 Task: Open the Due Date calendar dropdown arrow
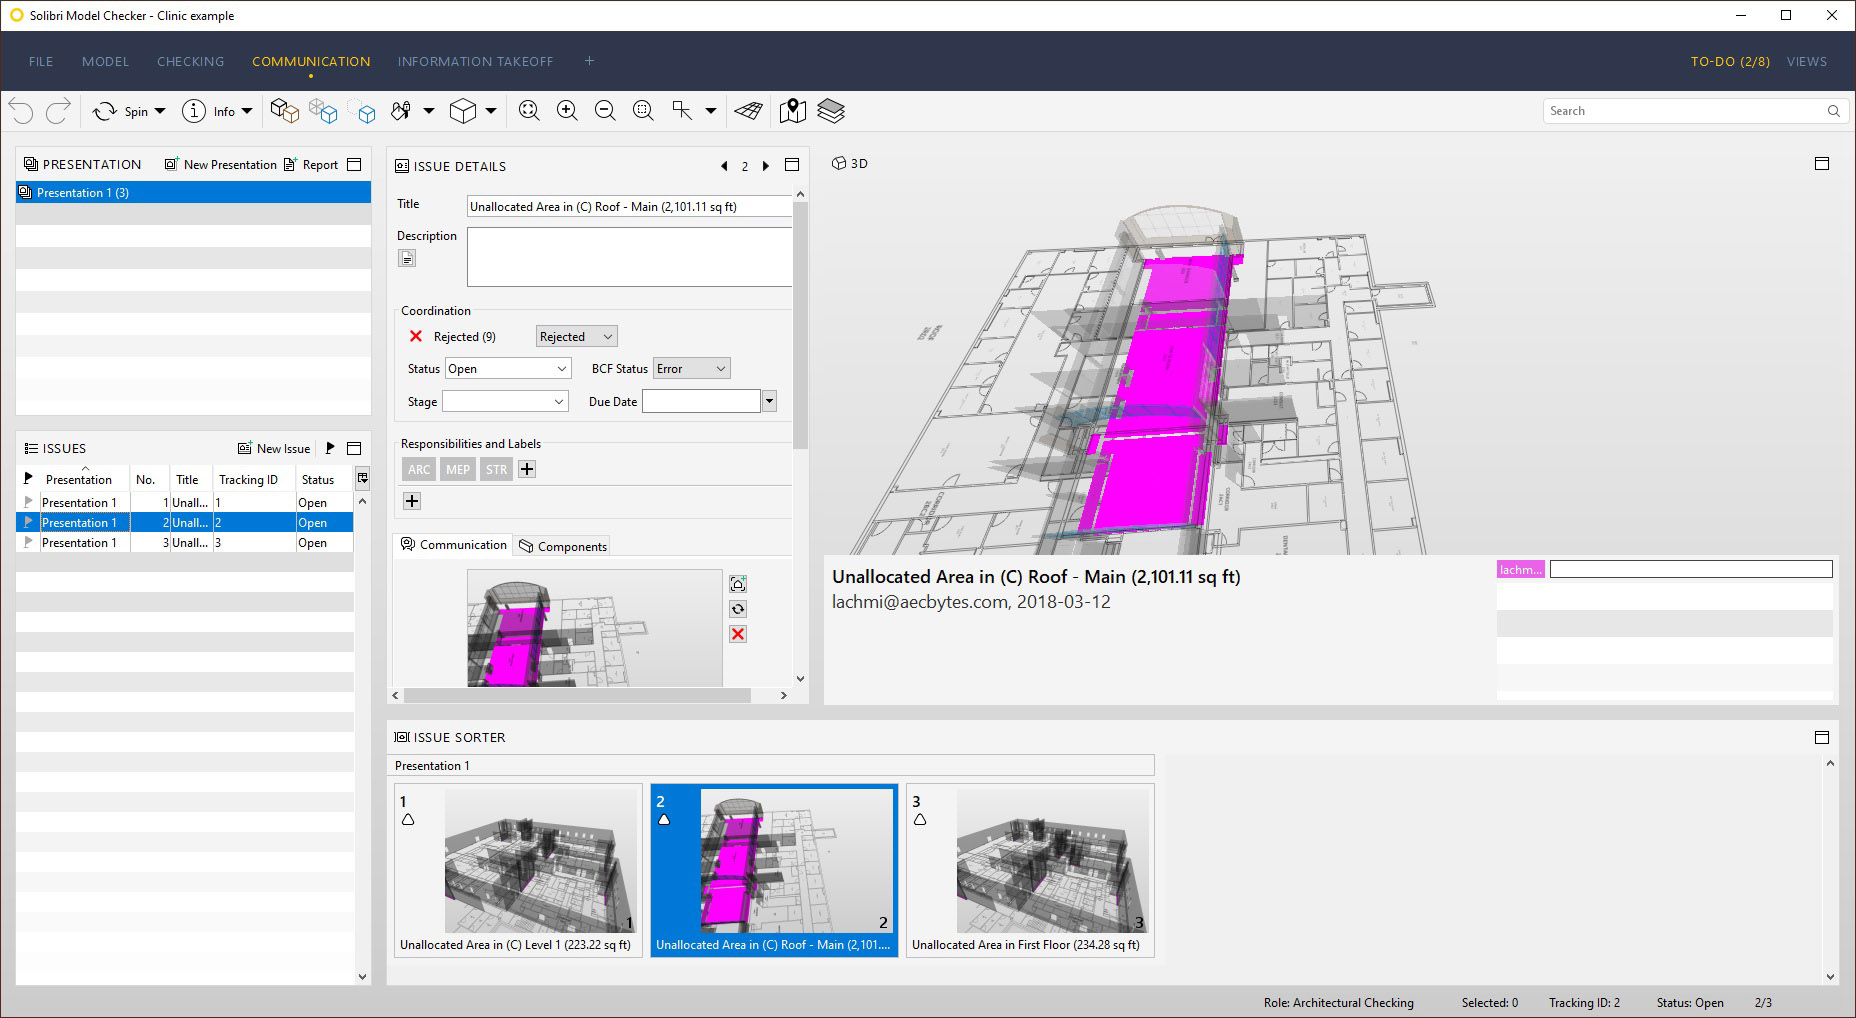[769, 401]
